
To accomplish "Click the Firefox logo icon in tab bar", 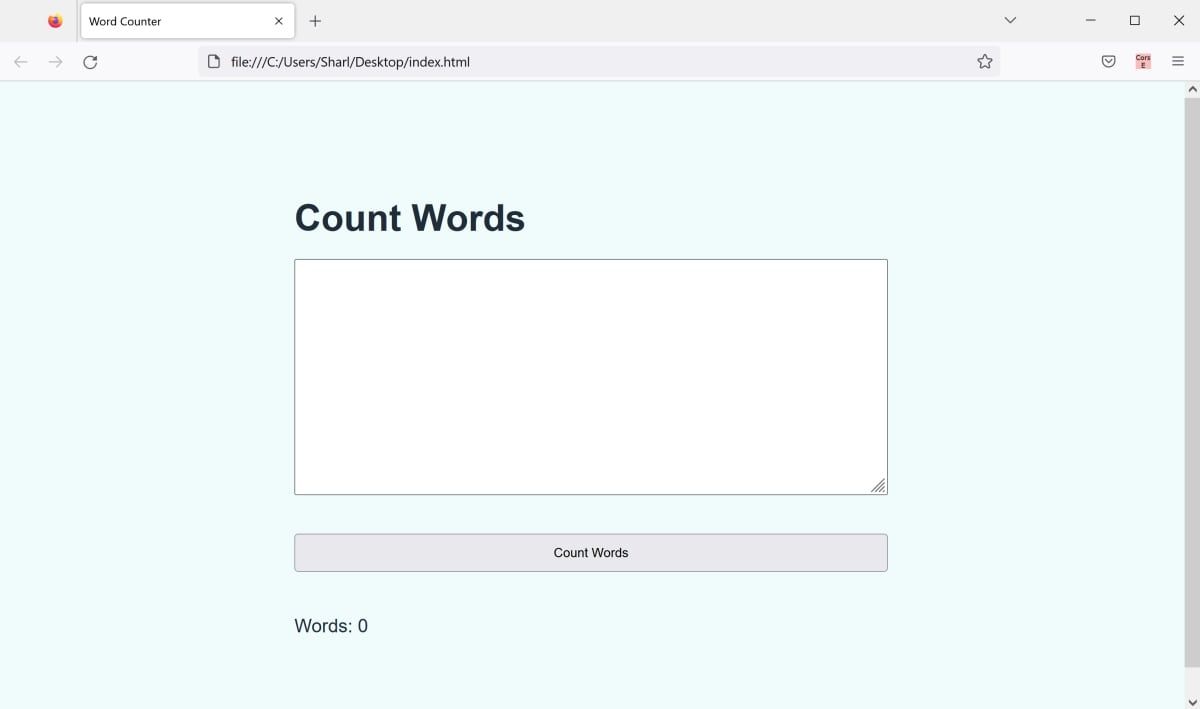I will point(55,21).
